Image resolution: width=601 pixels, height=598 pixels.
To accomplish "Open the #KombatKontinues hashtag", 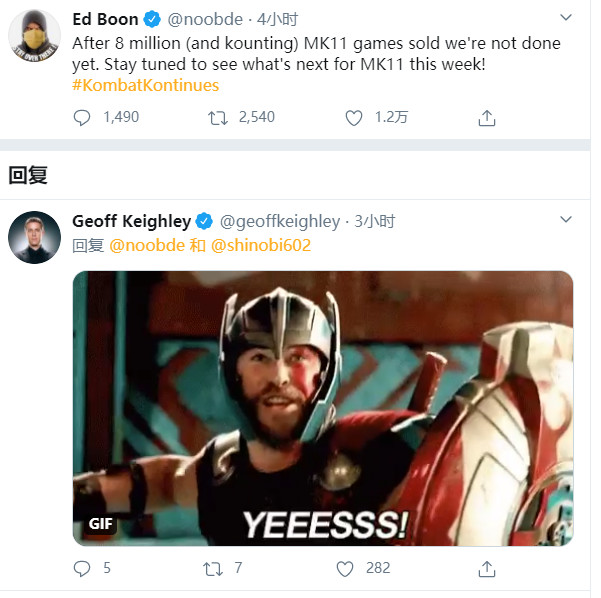I will [x=146, y=85].
